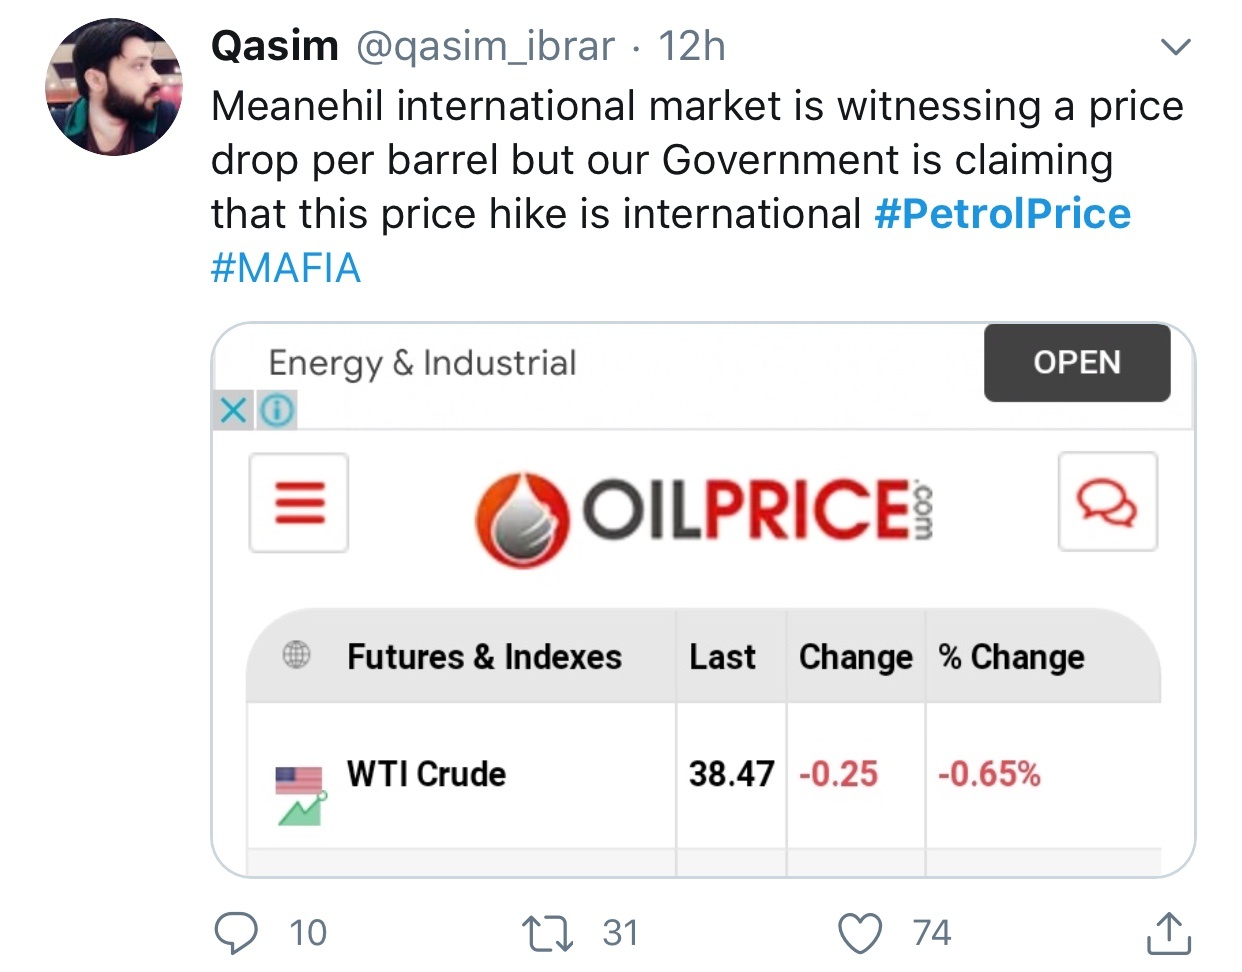The width and height of the screenshot is (1242, 972).
Task: Open the share upload icon
Action: click(x=1168, y=933)
